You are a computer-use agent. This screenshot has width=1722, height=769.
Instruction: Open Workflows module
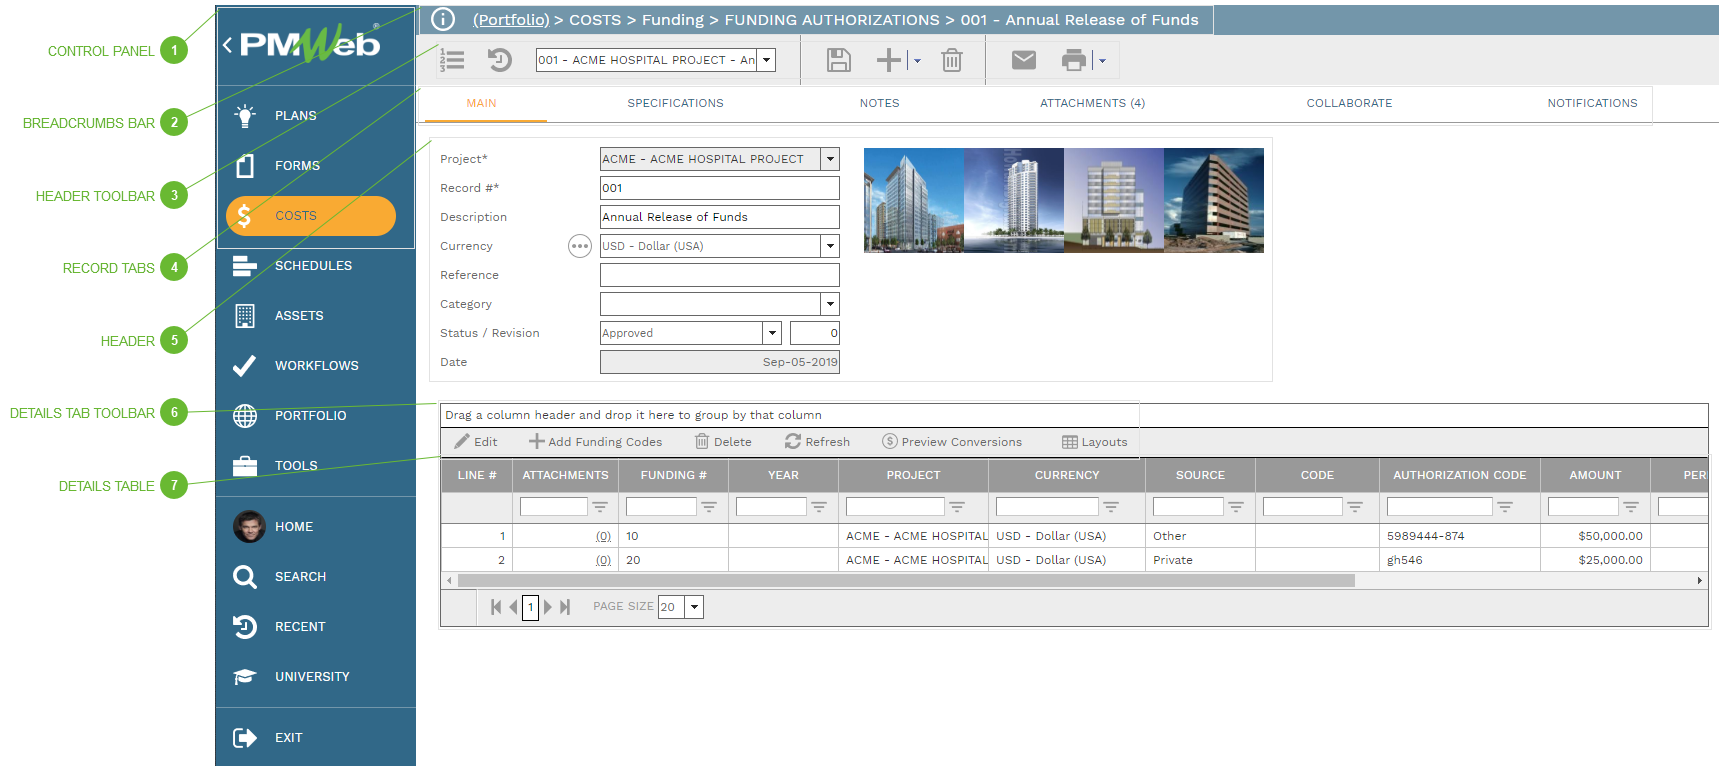tap(315, 365)
